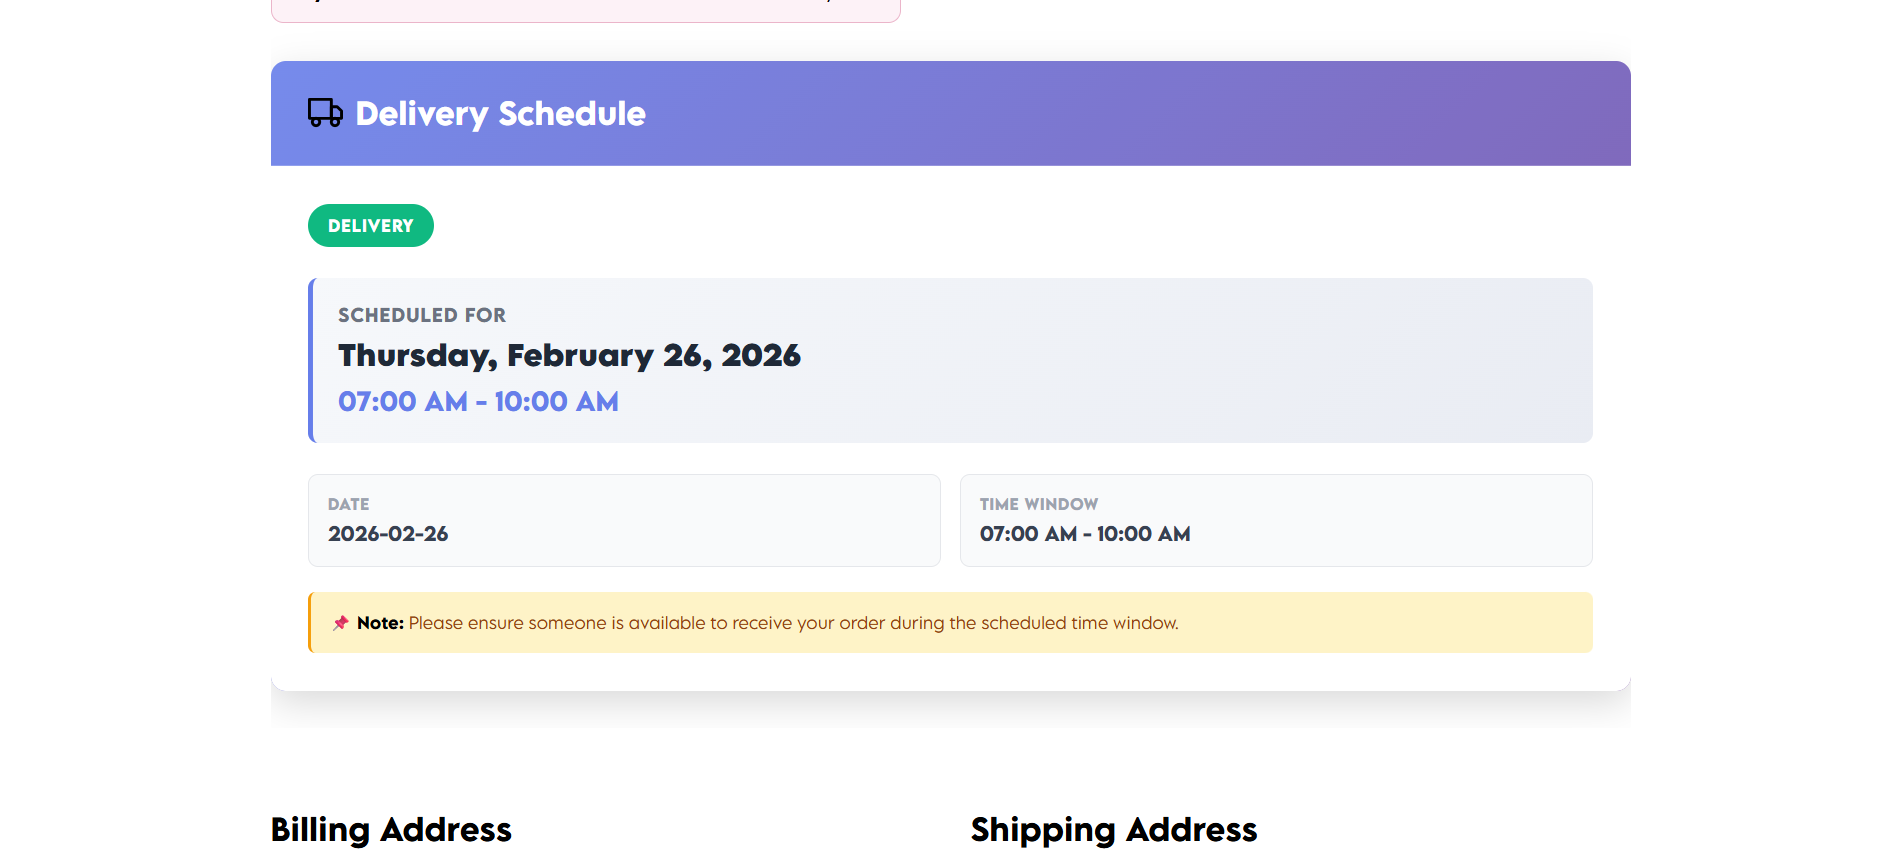Click the 07:00 AM - 10:00 AM time text
The width and height of the screenshot is (1897, 862).
point(478,401)
